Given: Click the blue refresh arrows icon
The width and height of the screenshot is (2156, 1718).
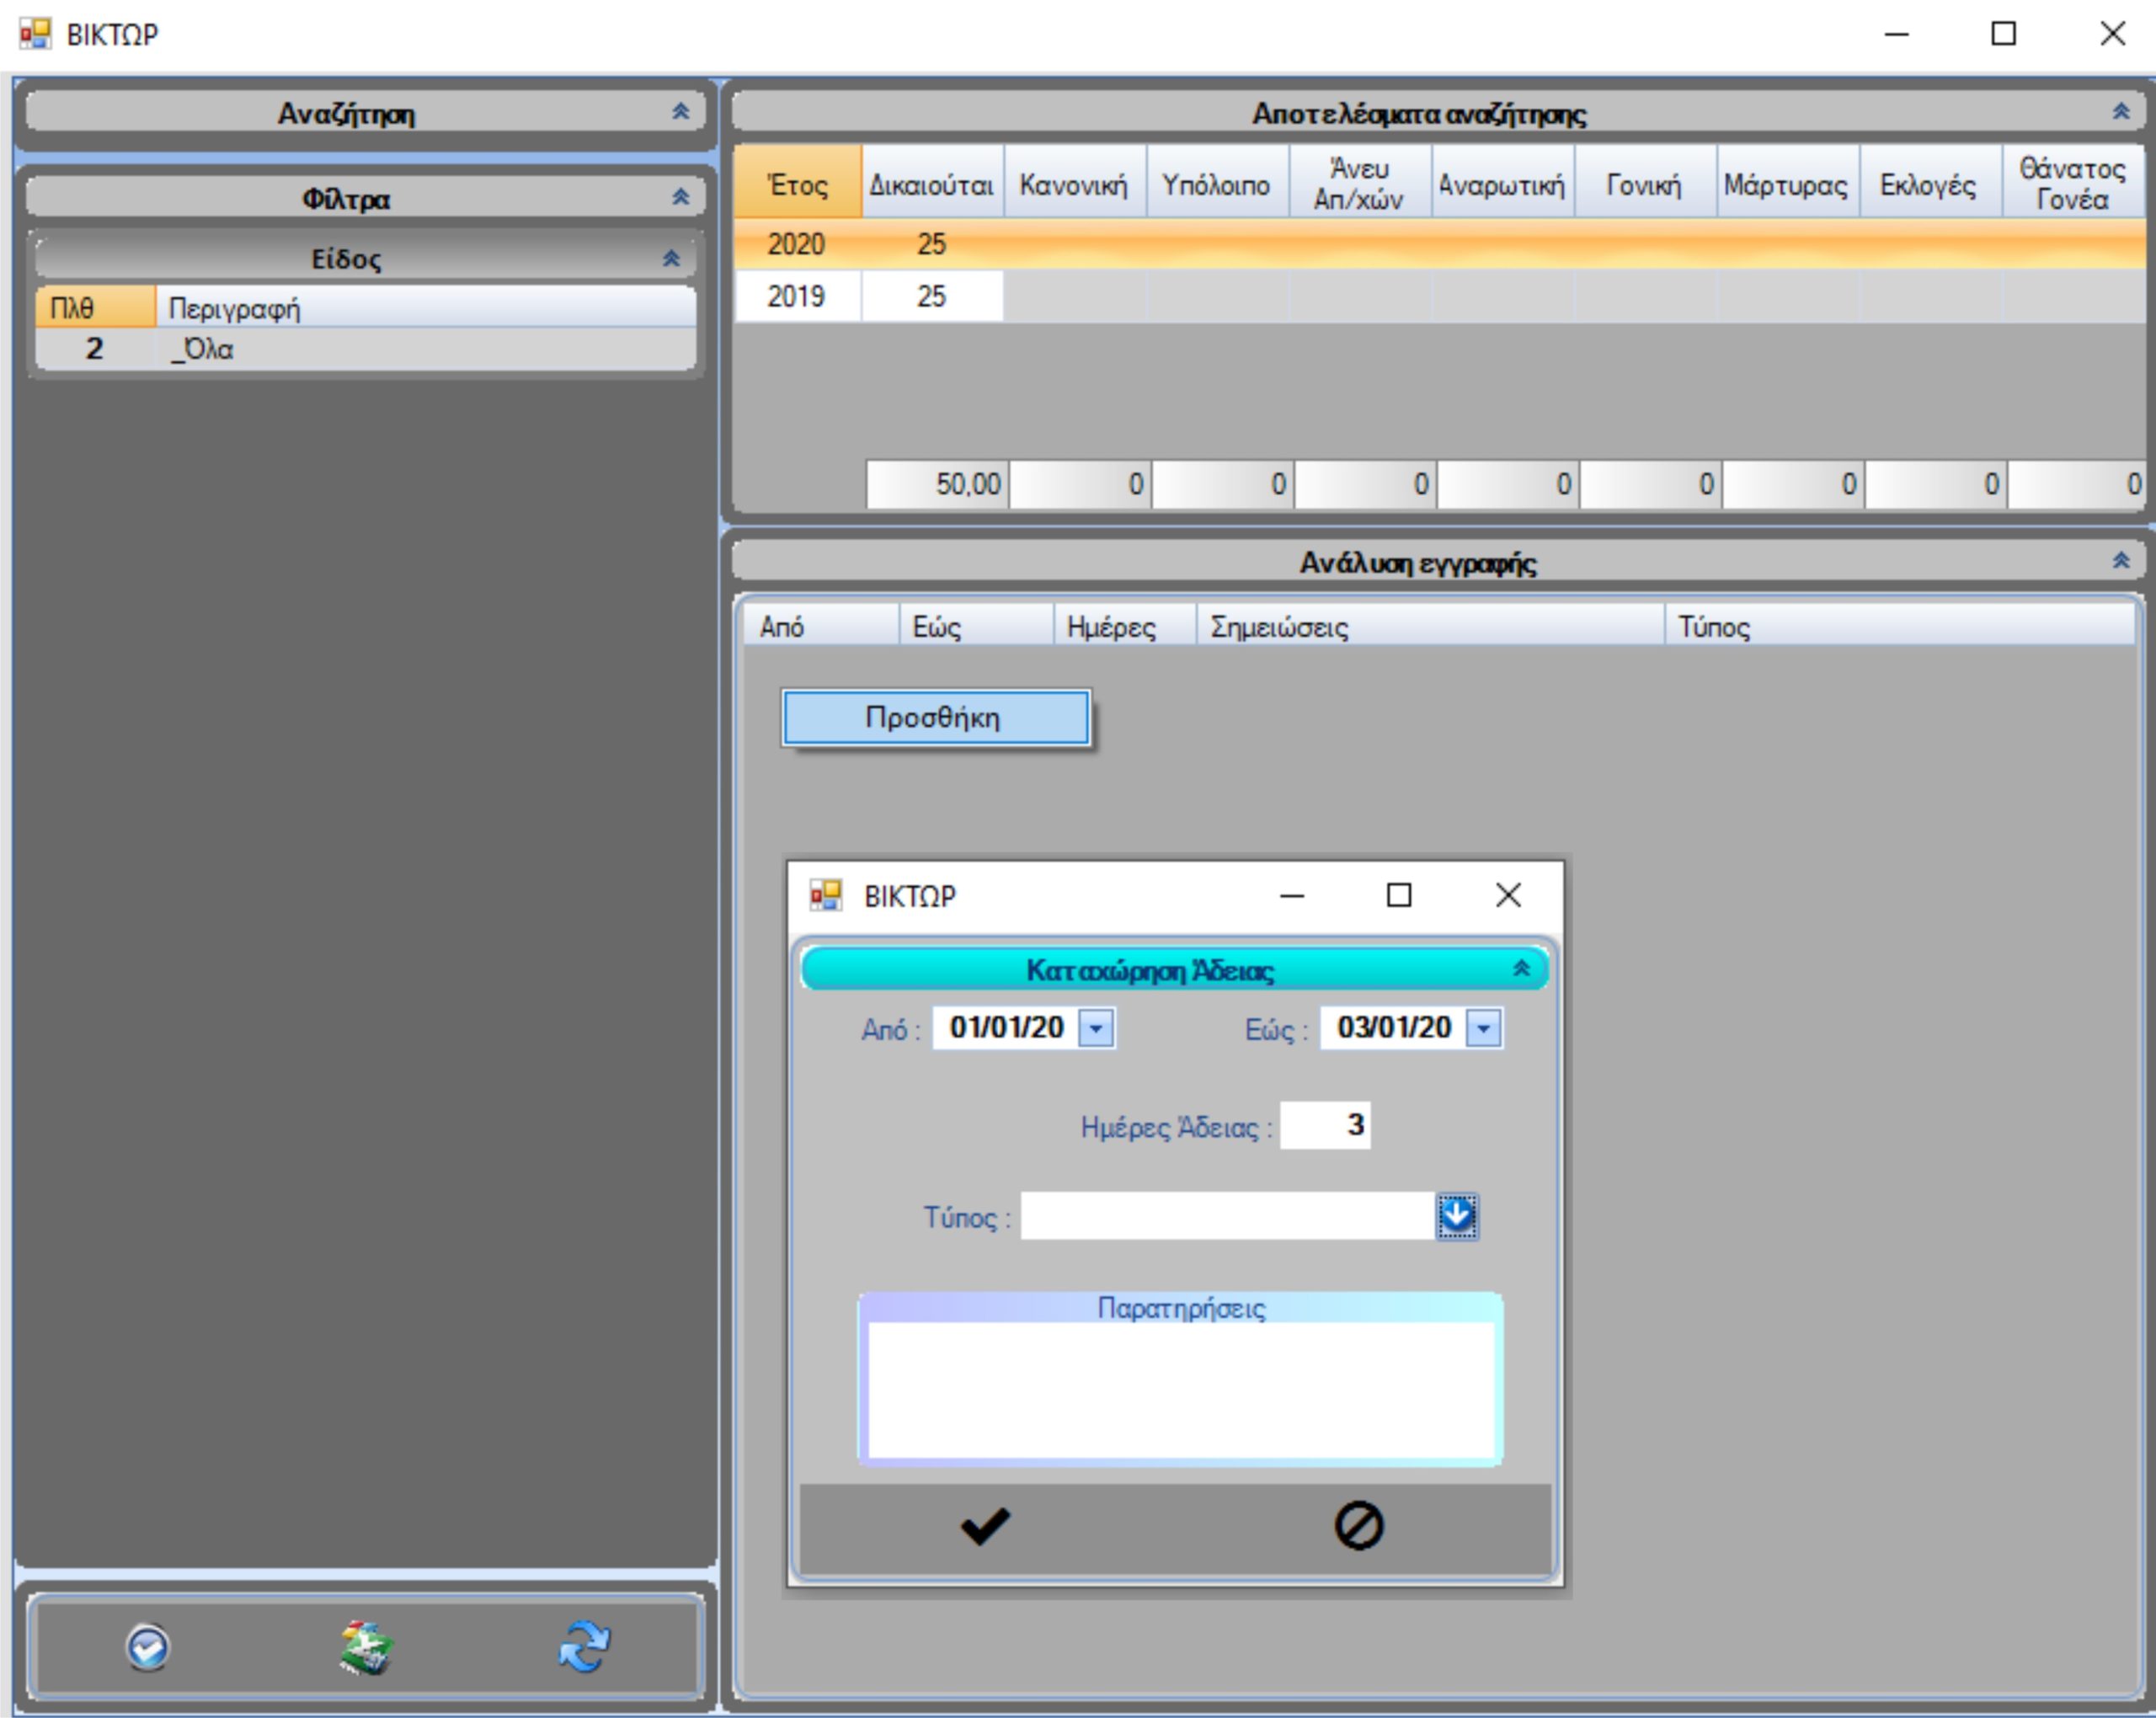Looking at the screenshot, I should (584, 1647).
